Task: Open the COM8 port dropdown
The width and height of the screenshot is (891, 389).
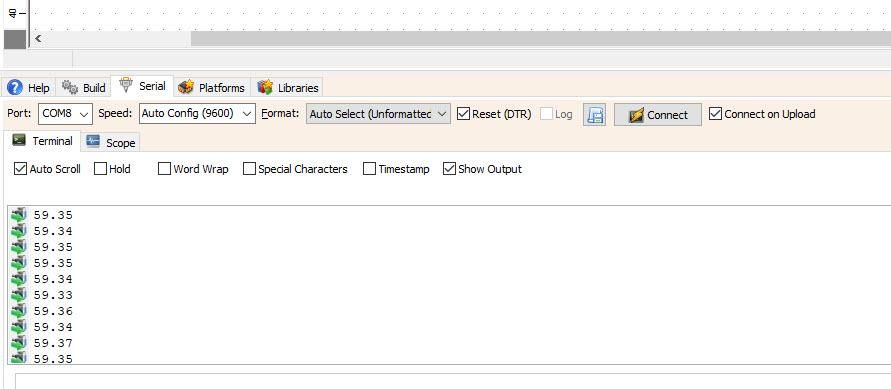Action: 65,114
